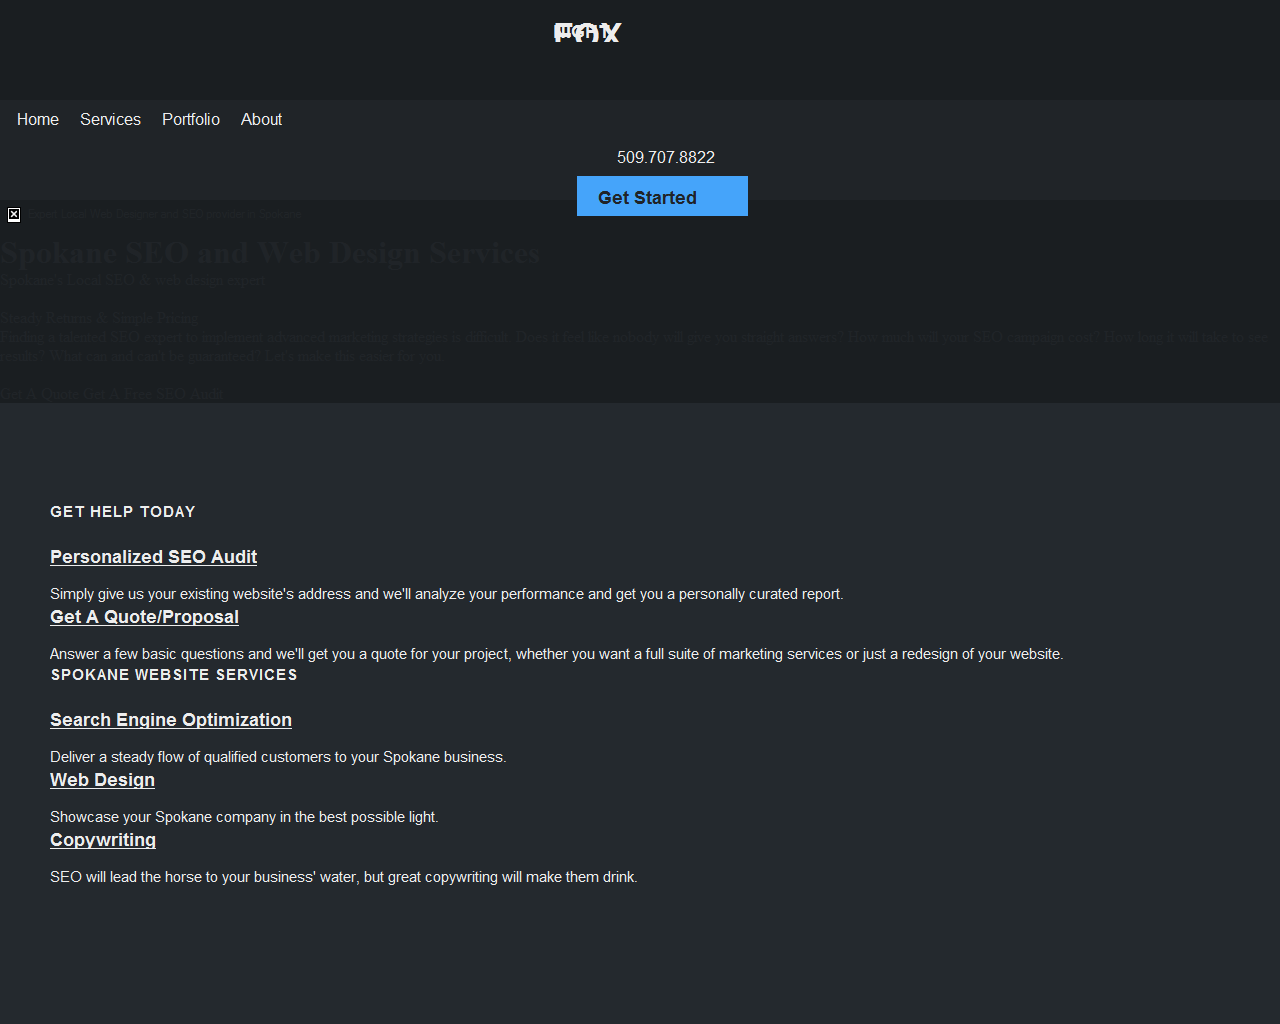
Task: Go to the Home page
Action: [x=38, y=119]
